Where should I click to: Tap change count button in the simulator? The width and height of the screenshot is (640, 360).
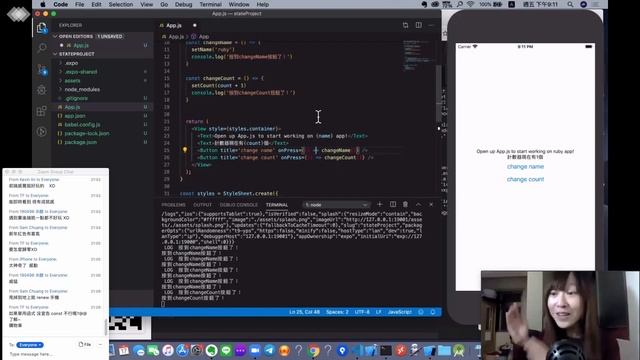pos(525,179)
